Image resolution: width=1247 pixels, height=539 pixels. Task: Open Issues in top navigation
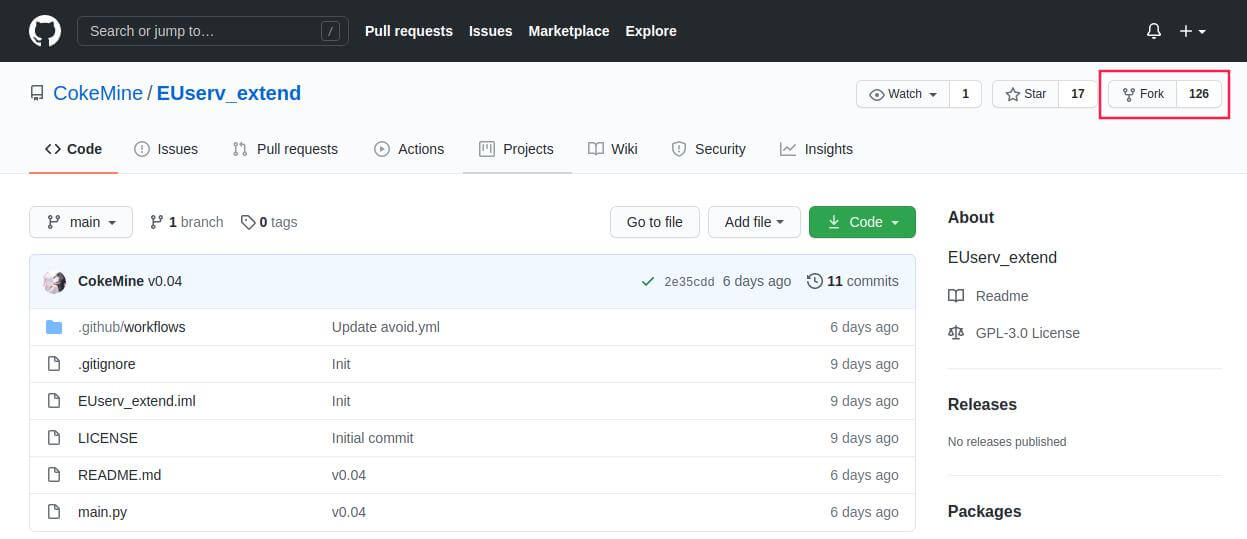point(490,31)
